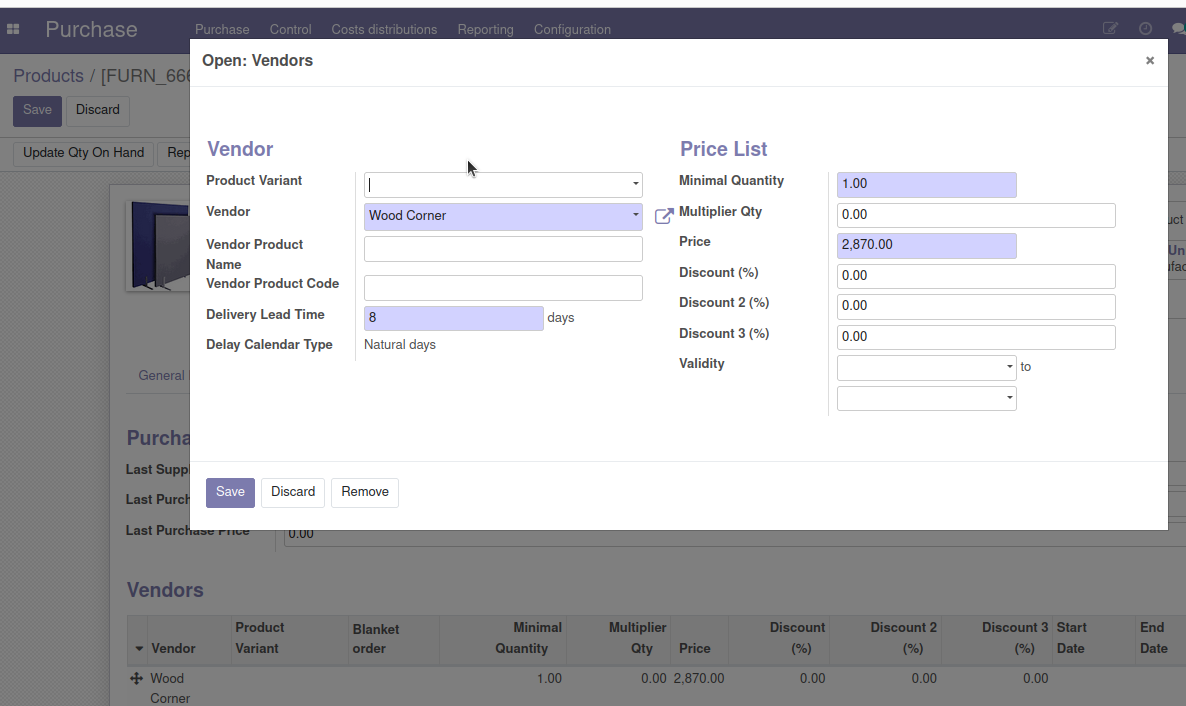Click the Vendor Product Code field
1186x706 pixels.
click(503, 288)
